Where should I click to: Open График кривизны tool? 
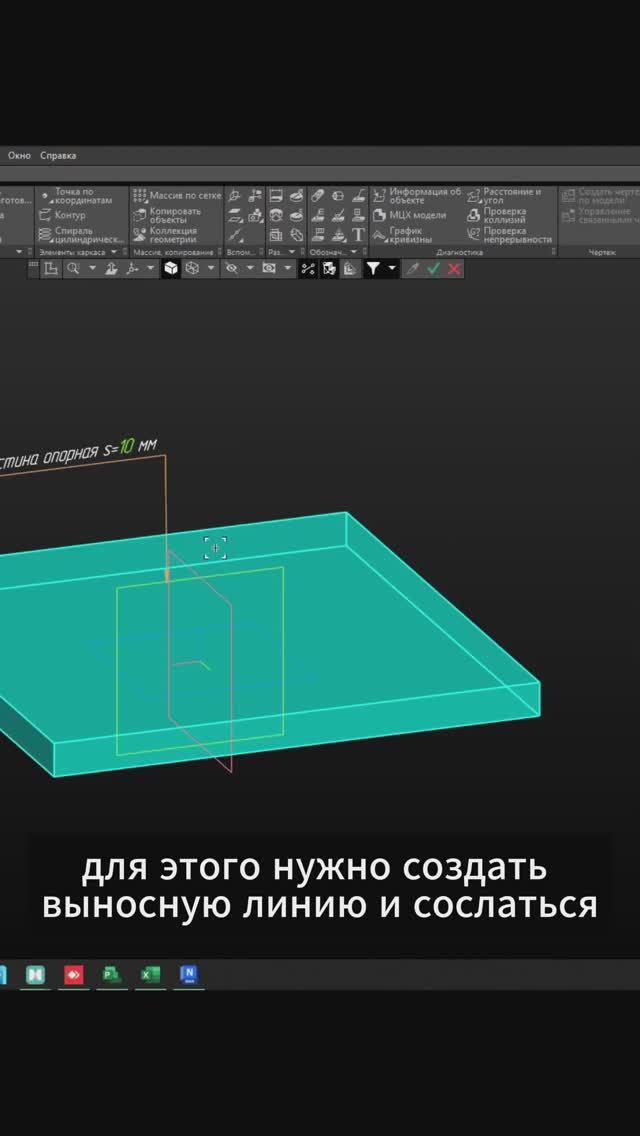(x=404, y=235)
